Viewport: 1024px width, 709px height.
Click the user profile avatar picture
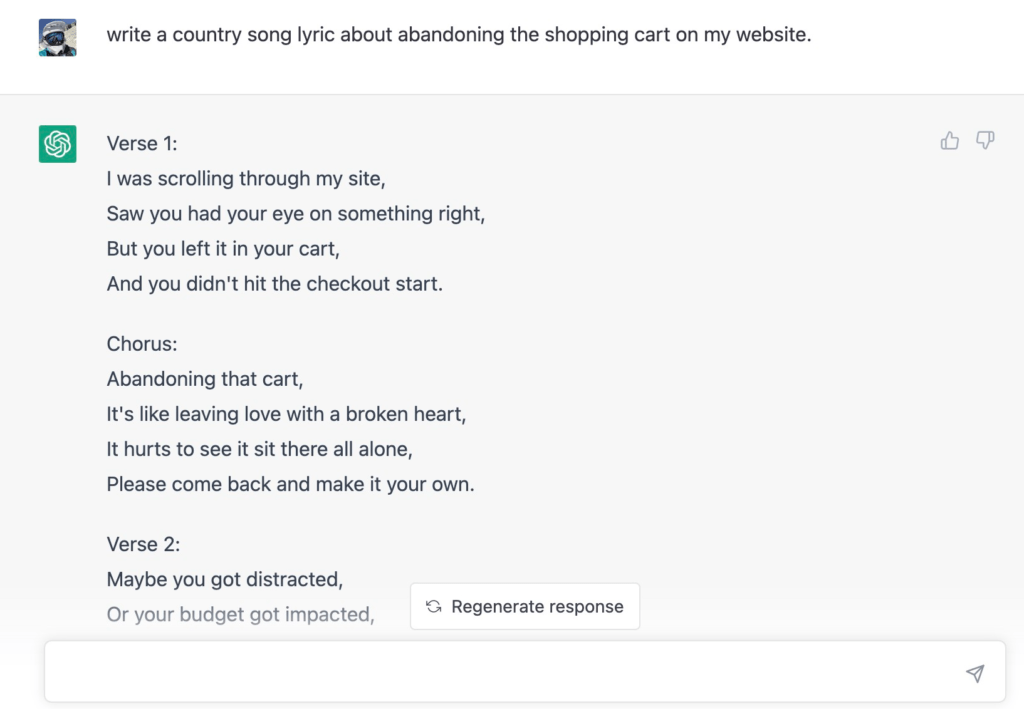(x=58, y=37)
